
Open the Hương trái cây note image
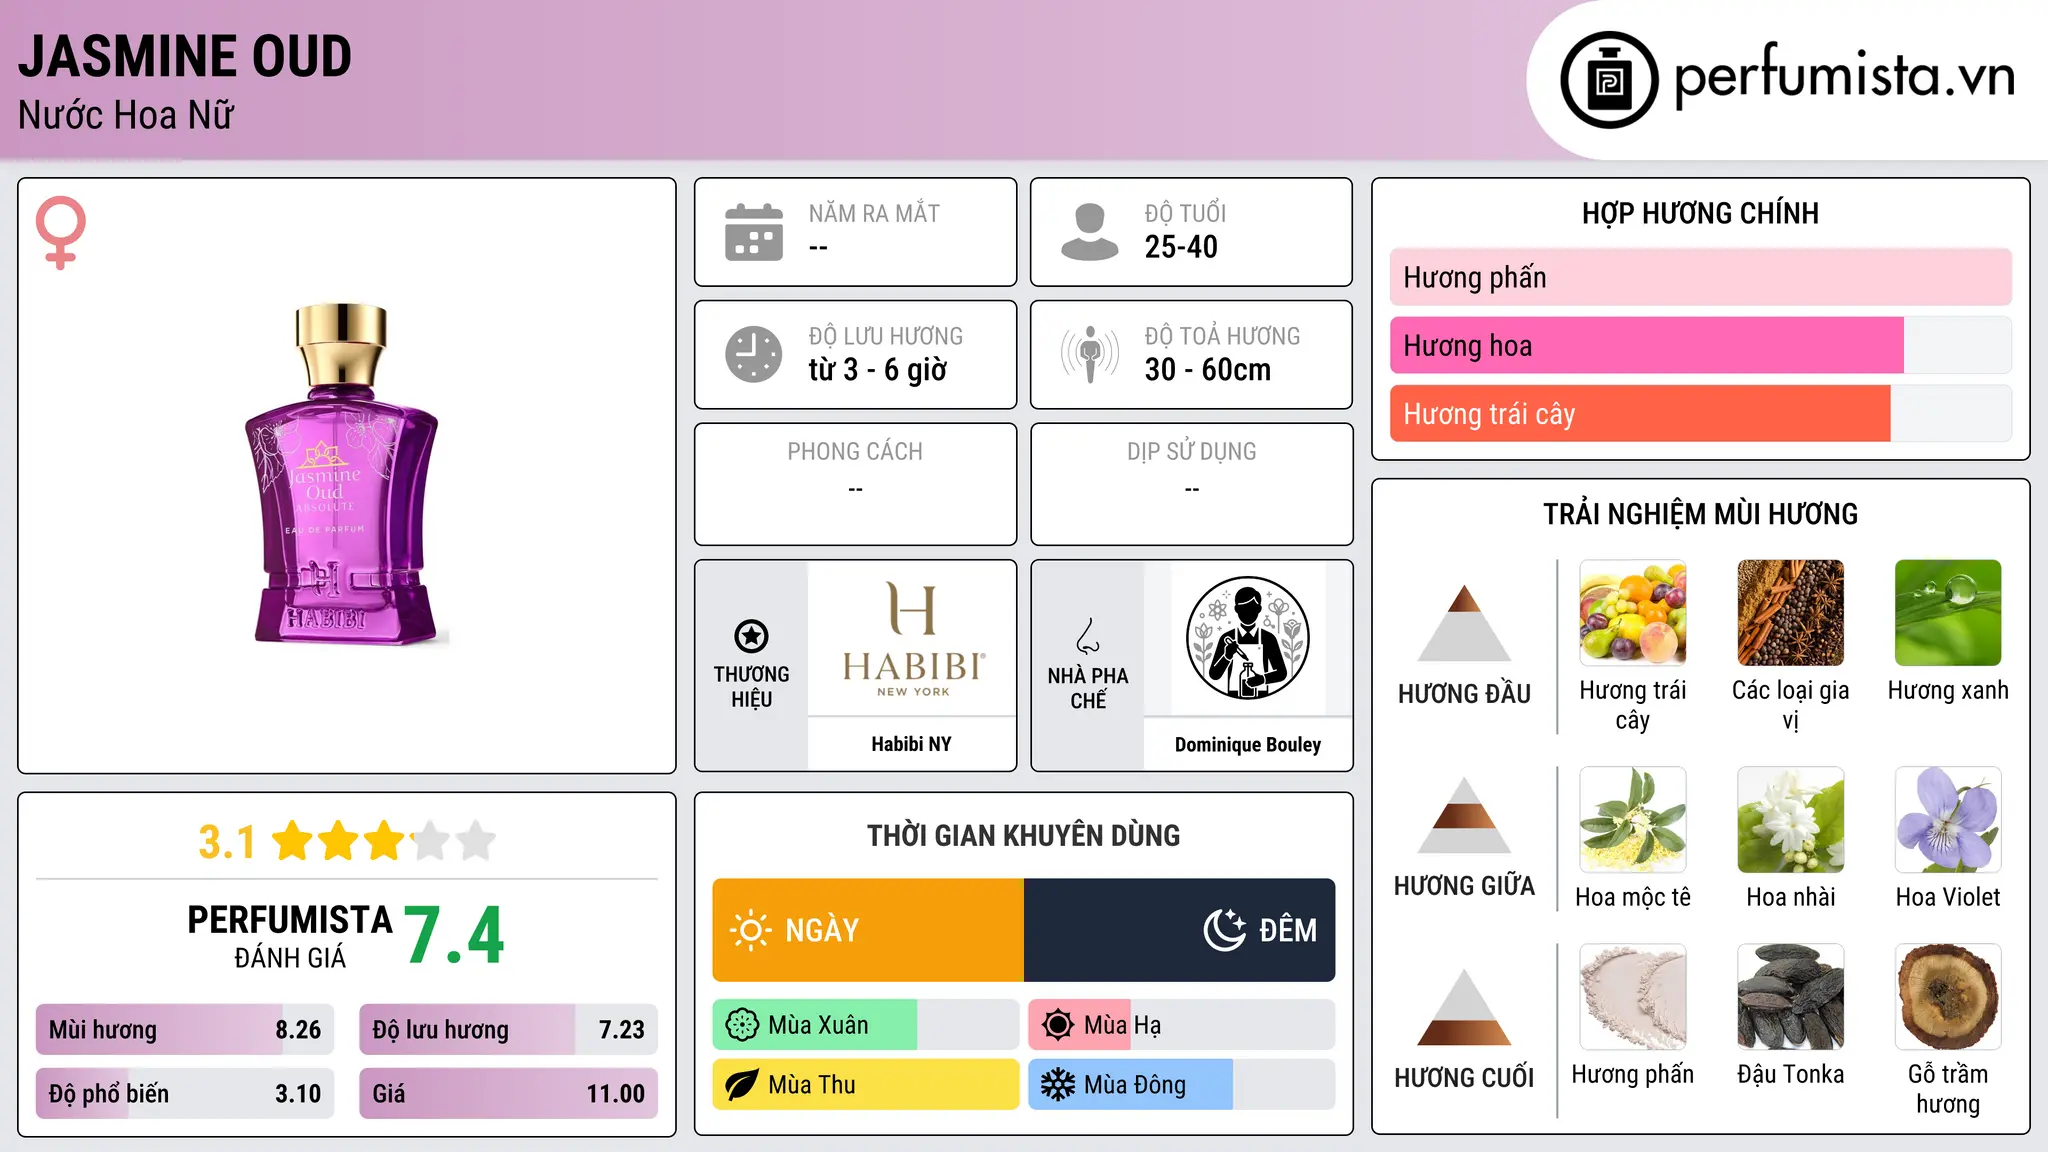click(1633, 613)
